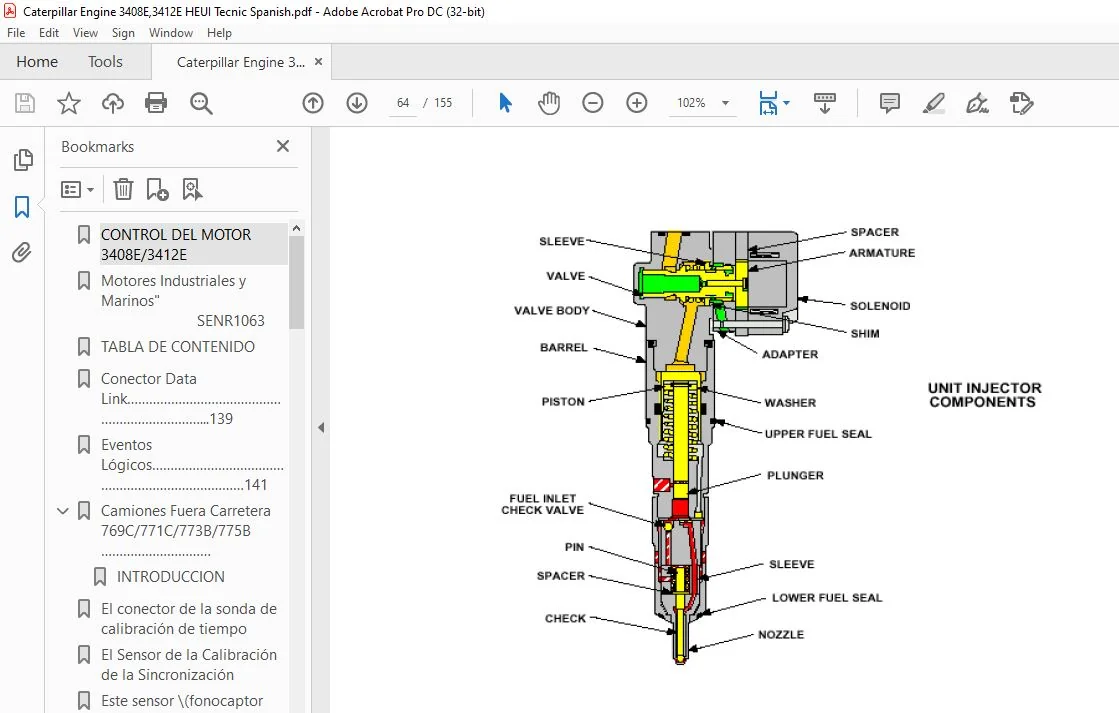Close the Caterpillar Engine document tab
Image resolution: width=1119 pixels, height=713 pixels.
pos(318,62)
